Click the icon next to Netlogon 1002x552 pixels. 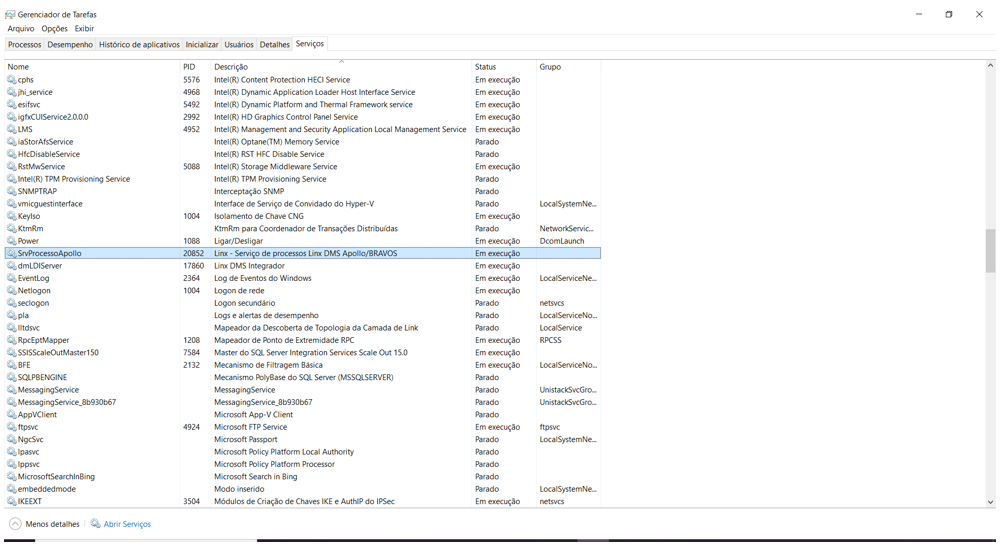12,291
